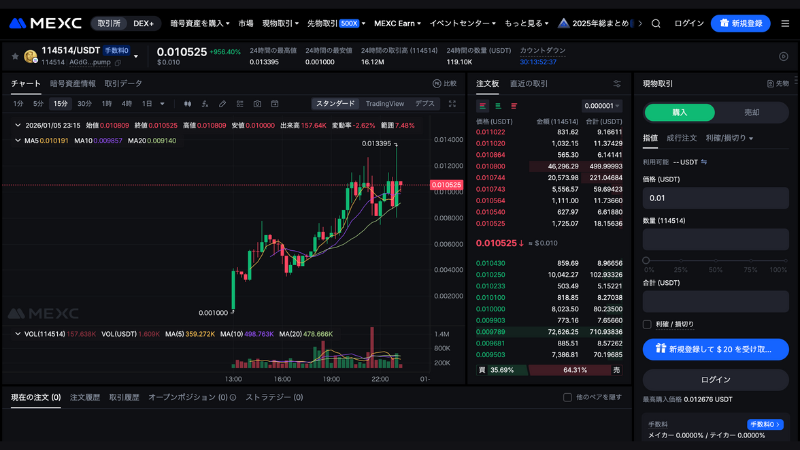Open the settings circle icon near countdown
The width and height of the screenshot is (800, 450).
tap(784, 57)
